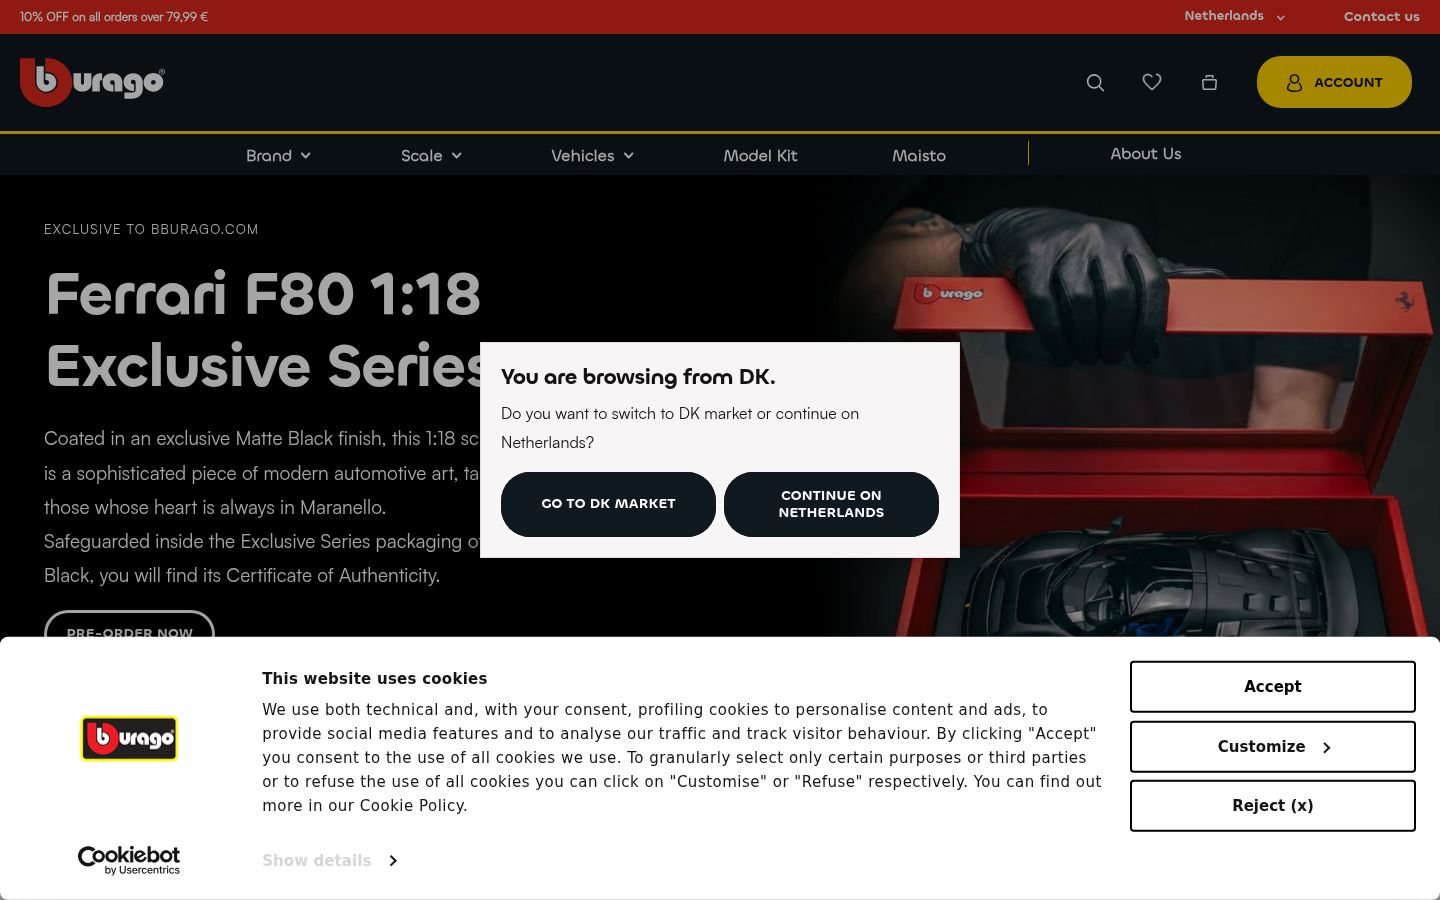
Task: Open the Cookiebot by Usercentrics logo
Action: tap(129, 860)
